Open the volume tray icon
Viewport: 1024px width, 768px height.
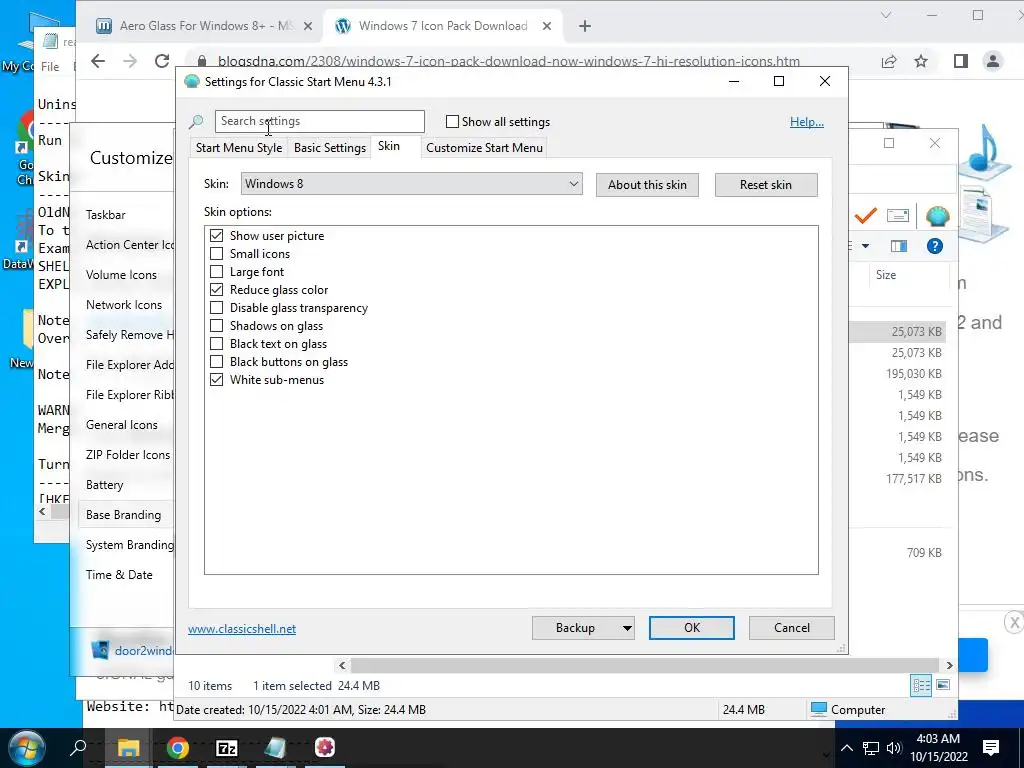[x=894, y=748]
